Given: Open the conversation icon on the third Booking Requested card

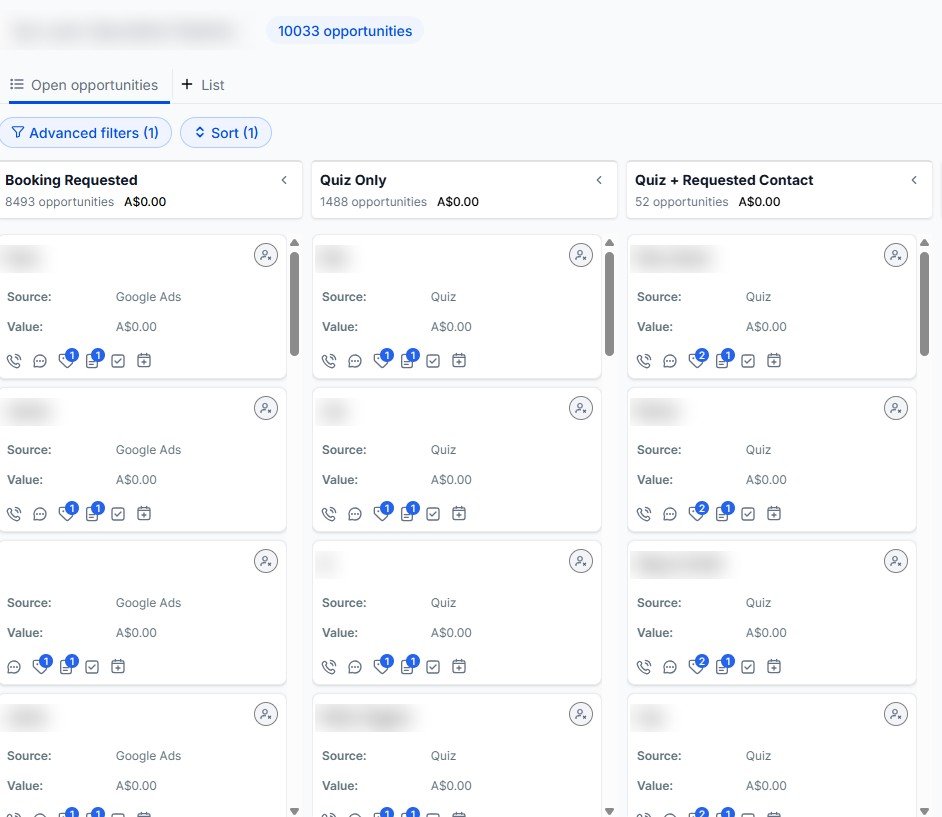Looking at the screenshot, I should [14, 667].
